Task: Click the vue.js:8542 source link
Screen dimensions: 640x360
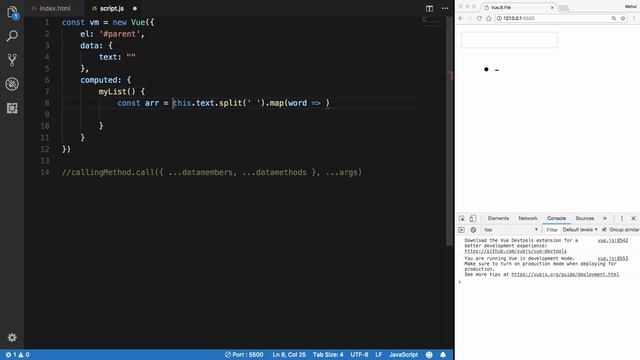Action: point(612,240)
